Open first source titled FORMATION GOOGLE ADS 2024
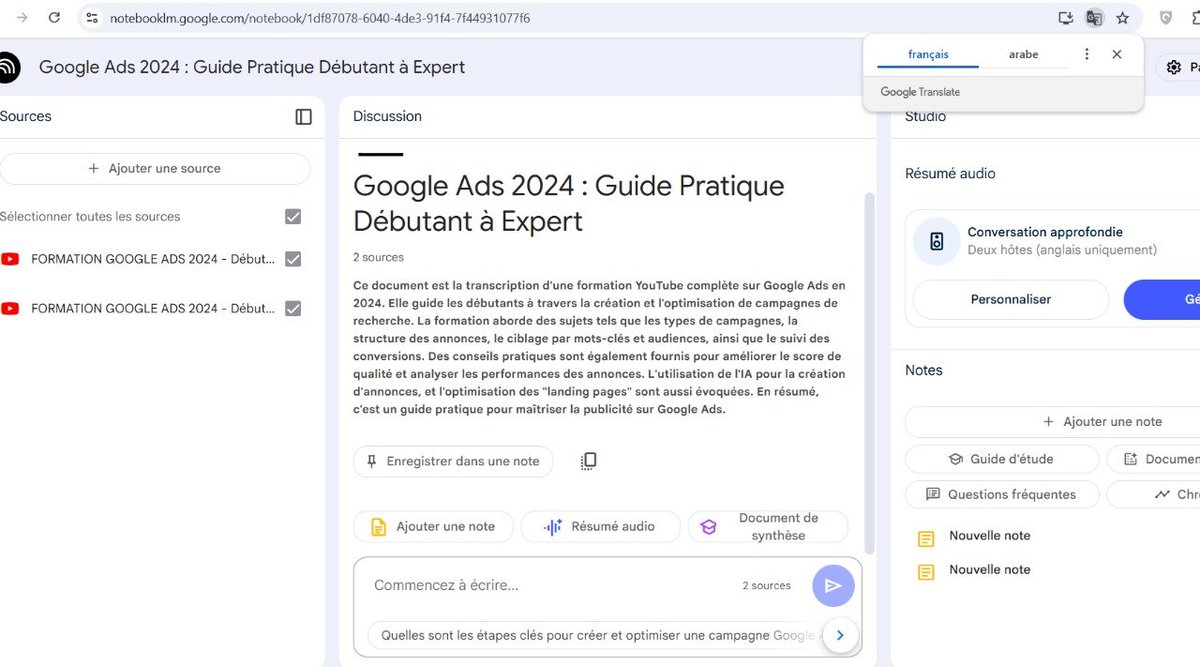 153,259
